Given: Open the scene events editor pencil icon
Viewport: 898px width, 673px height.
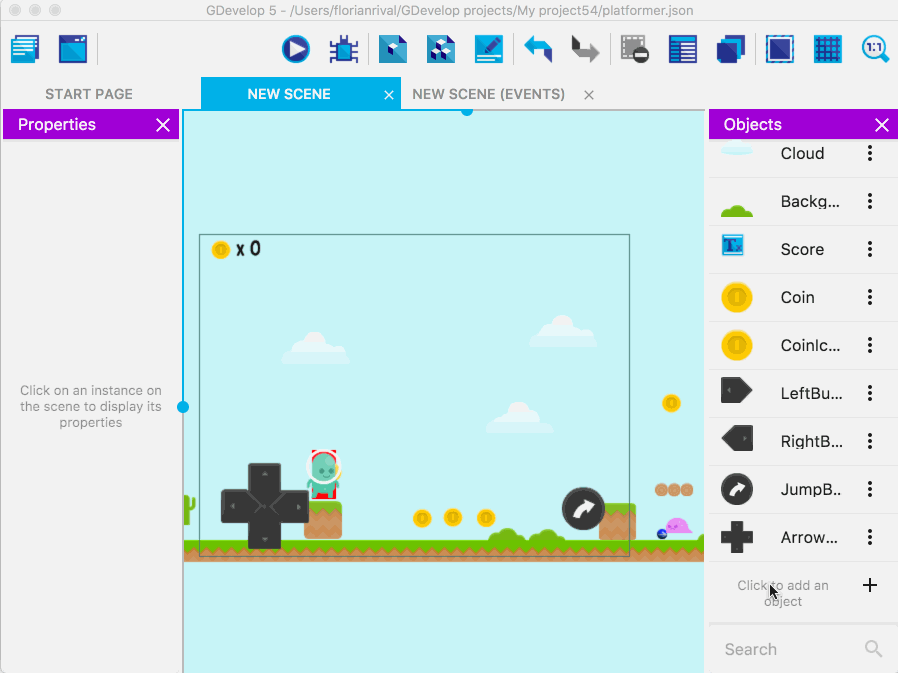Looking at the screenshot, I should pyautogui.click(x=488, y=49).
